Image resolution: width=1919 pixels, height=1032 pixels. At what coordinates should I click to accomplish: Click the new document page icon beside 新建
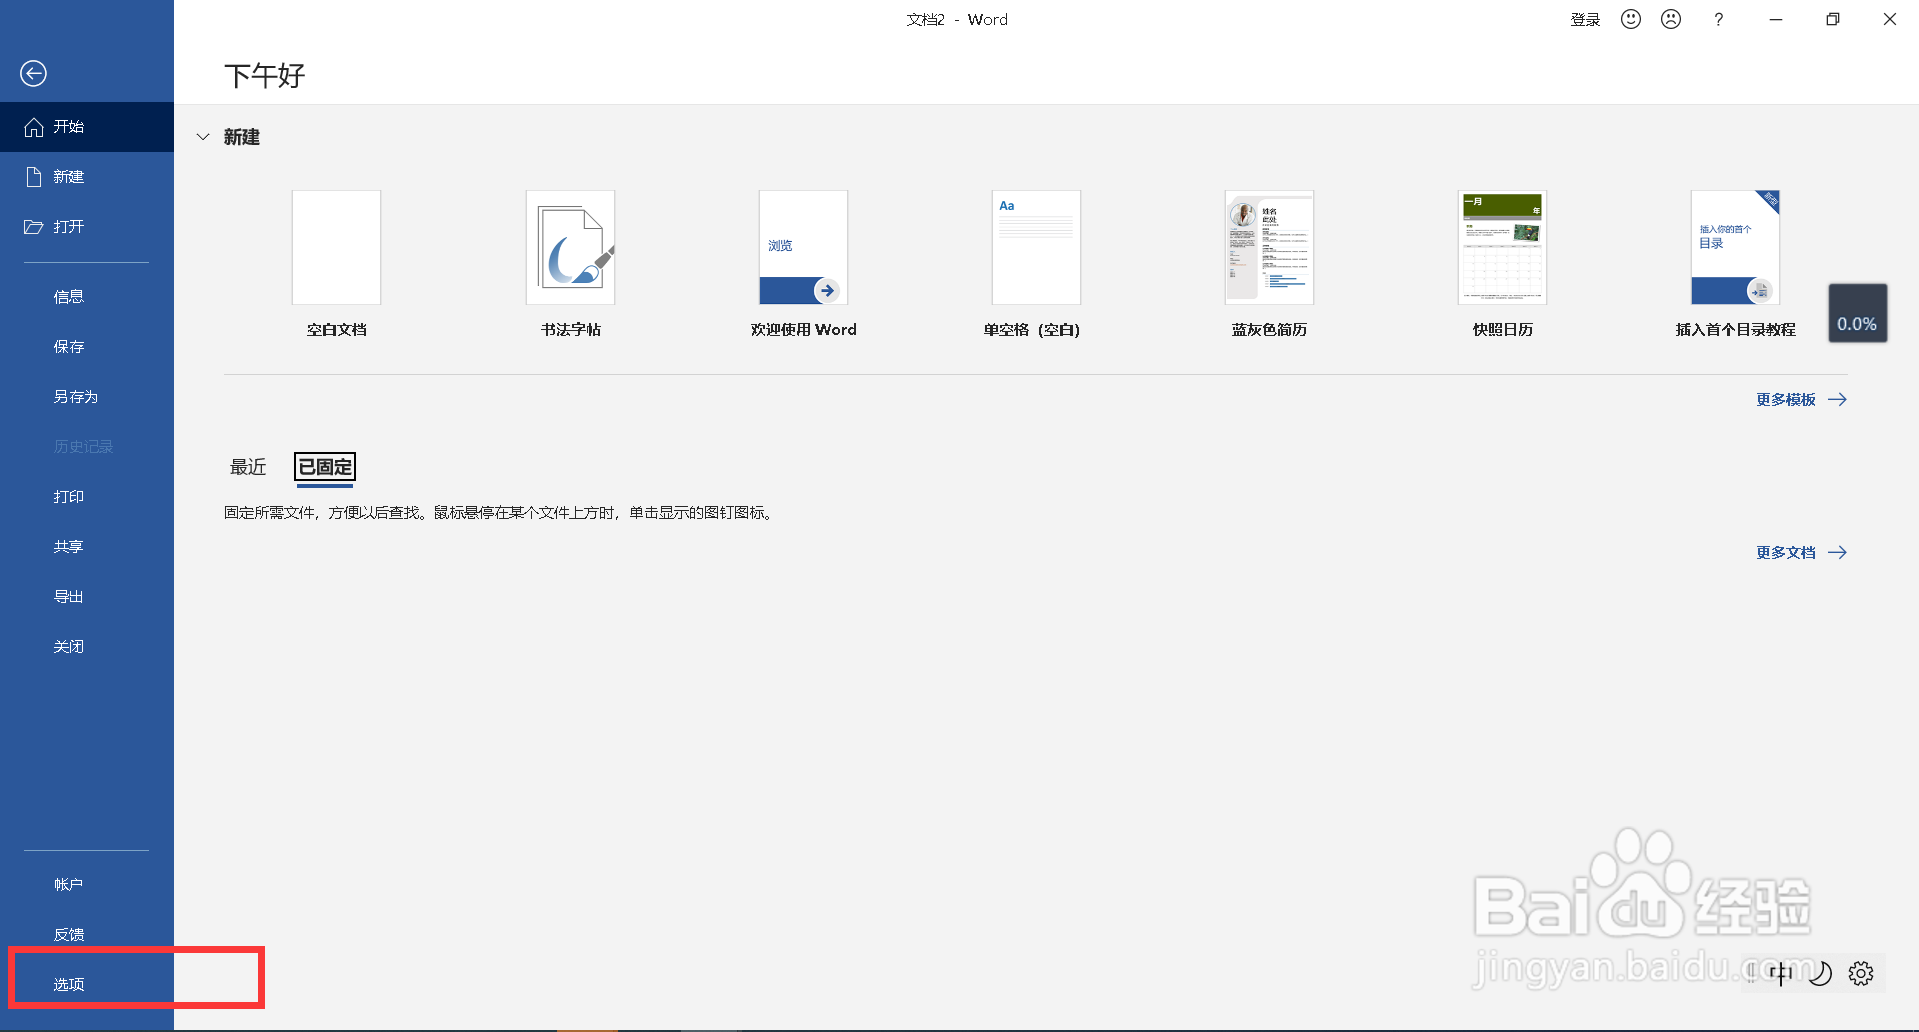34,177
